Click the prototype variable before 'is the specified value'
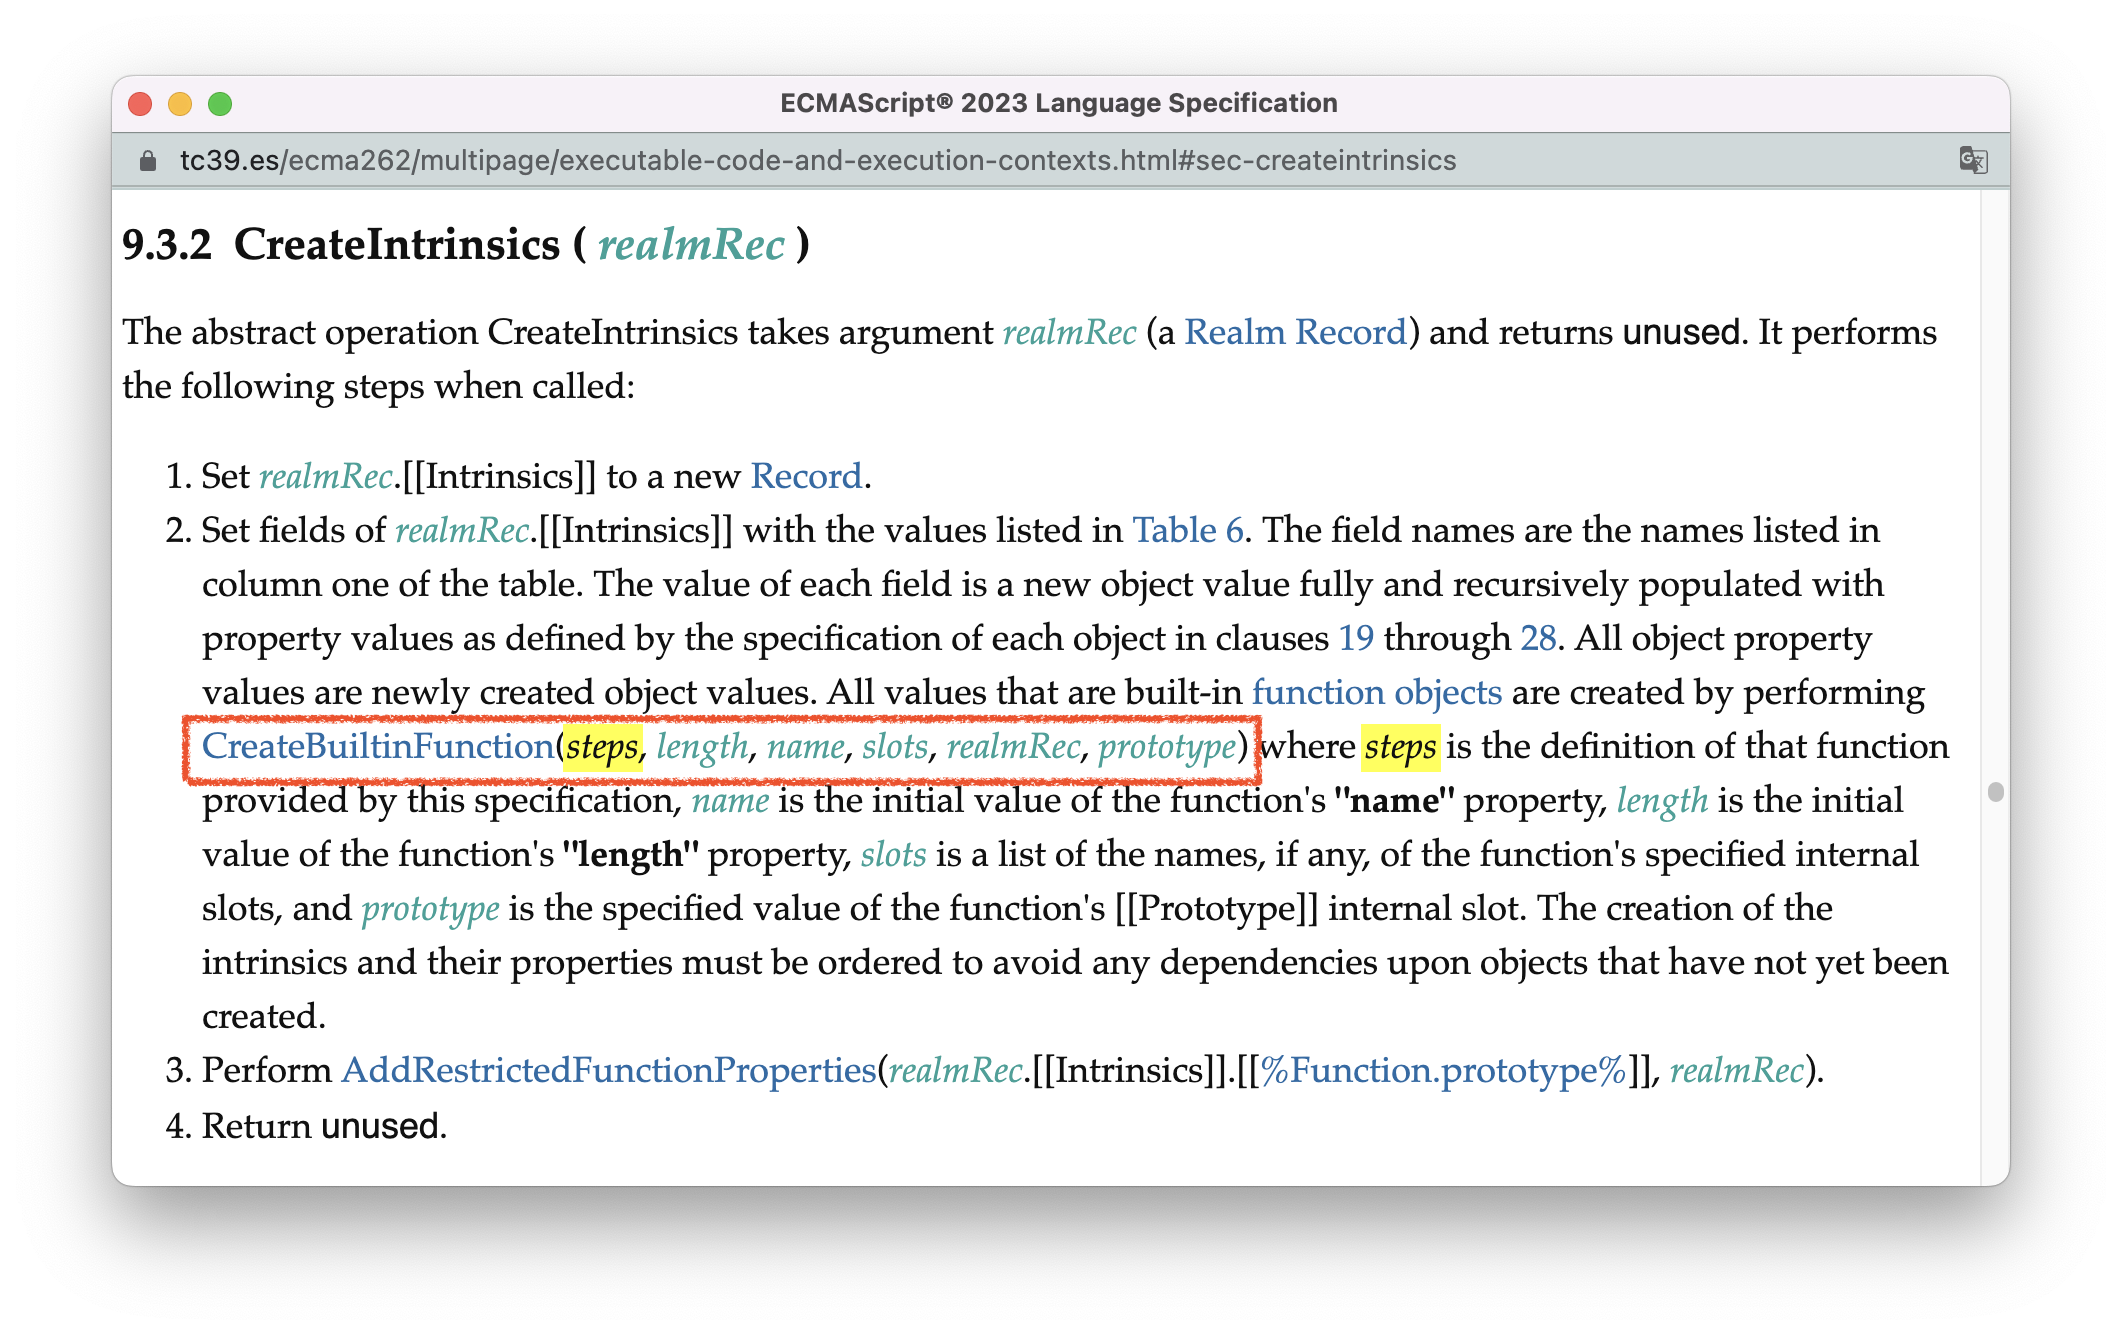 tap(430, 909)
